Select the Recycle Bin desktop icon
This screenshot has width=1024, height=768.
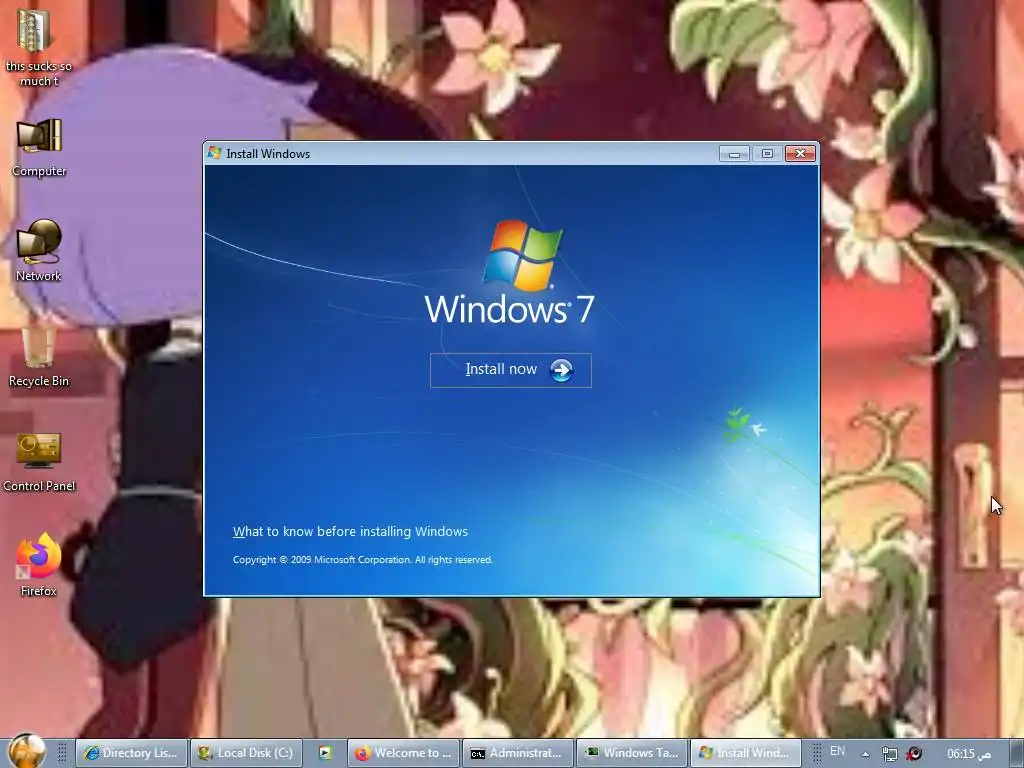pyautogui.click(x=39, y=357)
